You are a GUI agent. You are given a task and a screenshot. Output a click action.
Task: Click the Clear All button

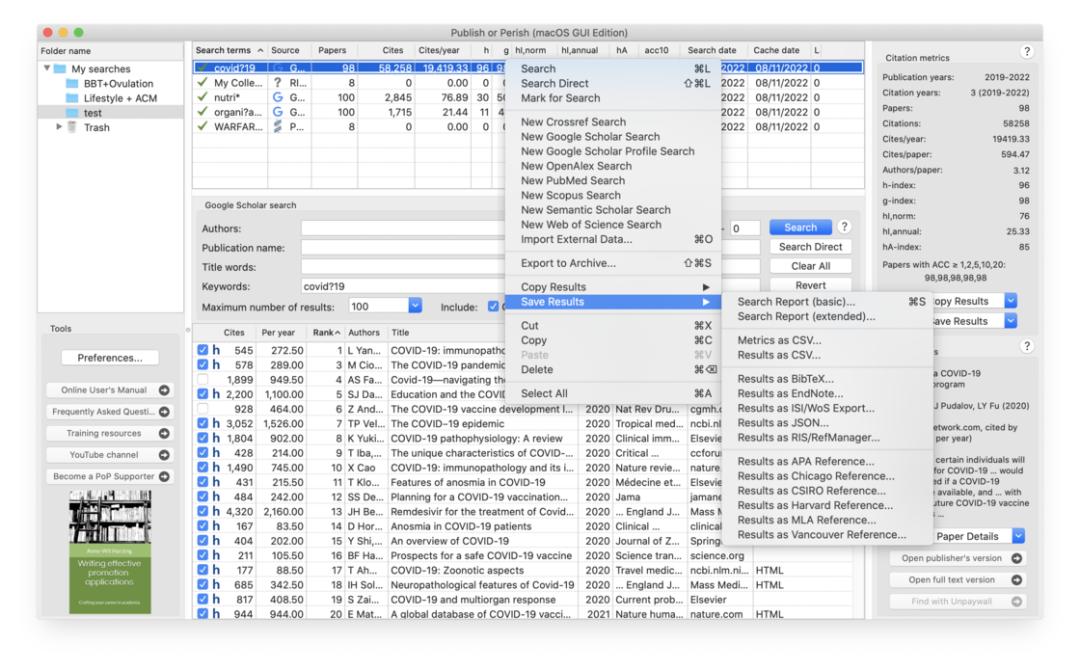pos(810,266)
